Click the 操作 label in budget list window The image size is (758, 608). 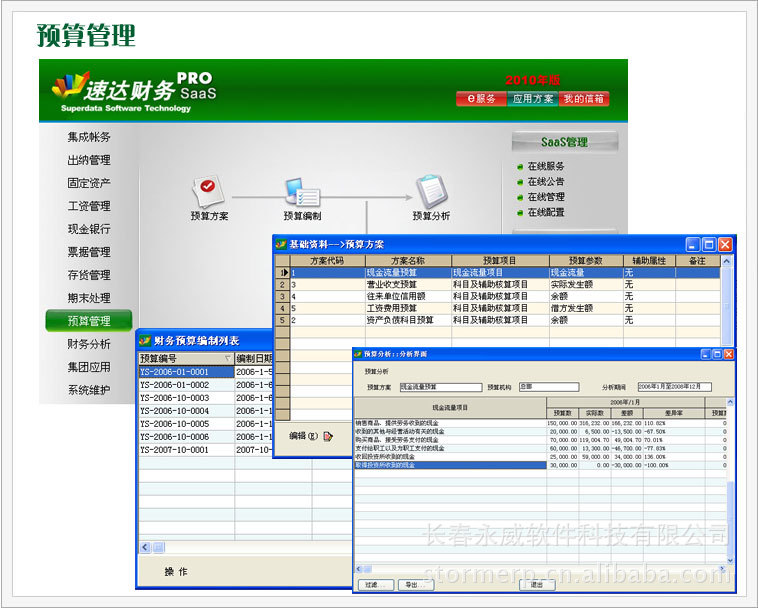pyautogui.click(x=175, y=572)
